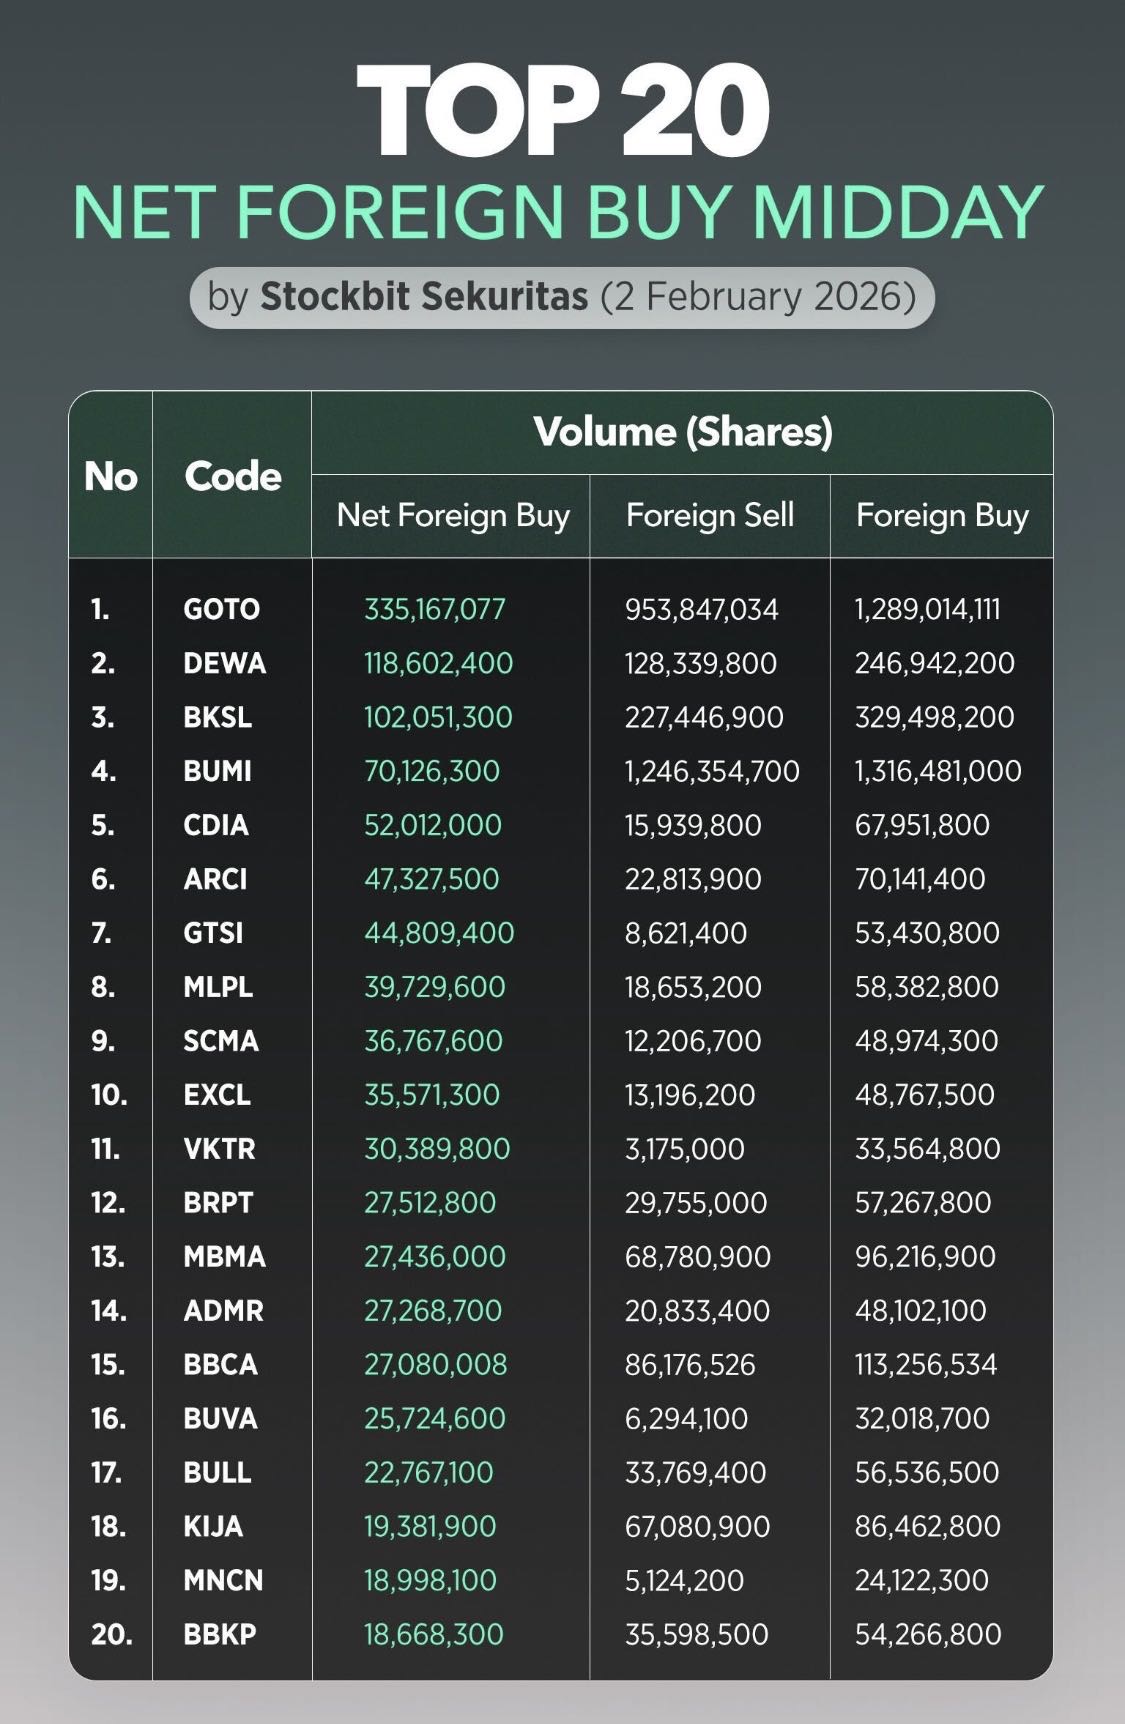Click BUMI's foreign buy value 1,316,481,000
This screenshot has width=1125, height=1724.
coord(938,771)
